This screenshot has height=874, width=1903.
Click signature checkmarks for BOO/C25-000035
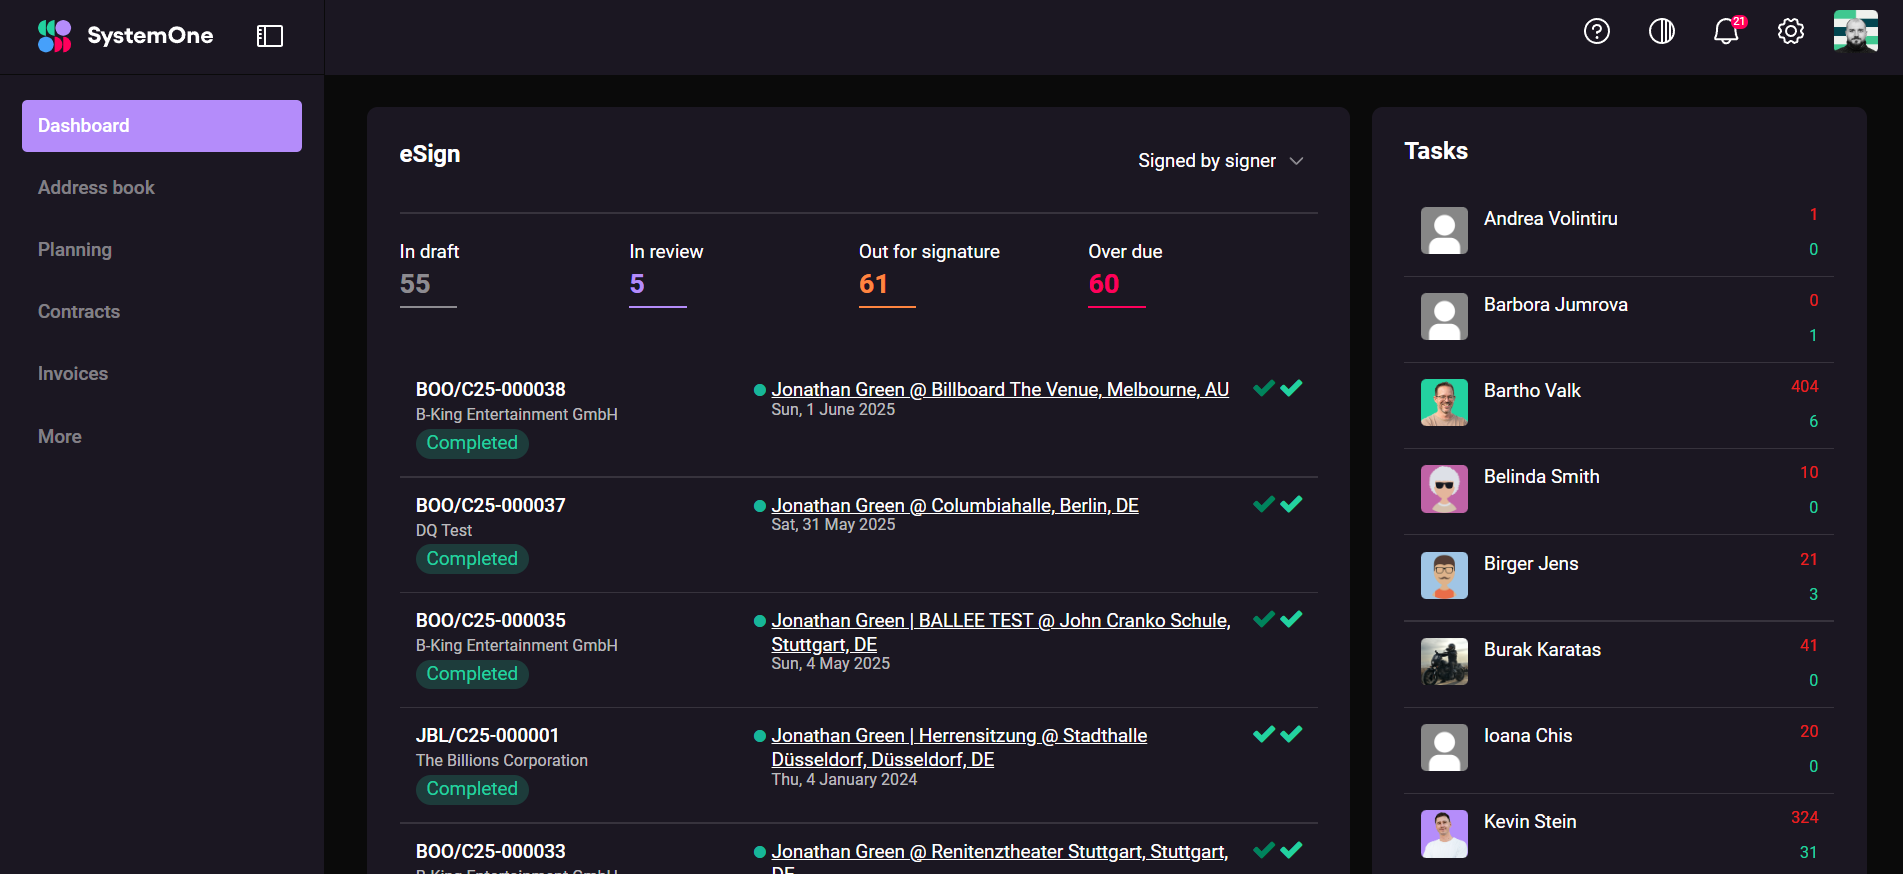1278,619
